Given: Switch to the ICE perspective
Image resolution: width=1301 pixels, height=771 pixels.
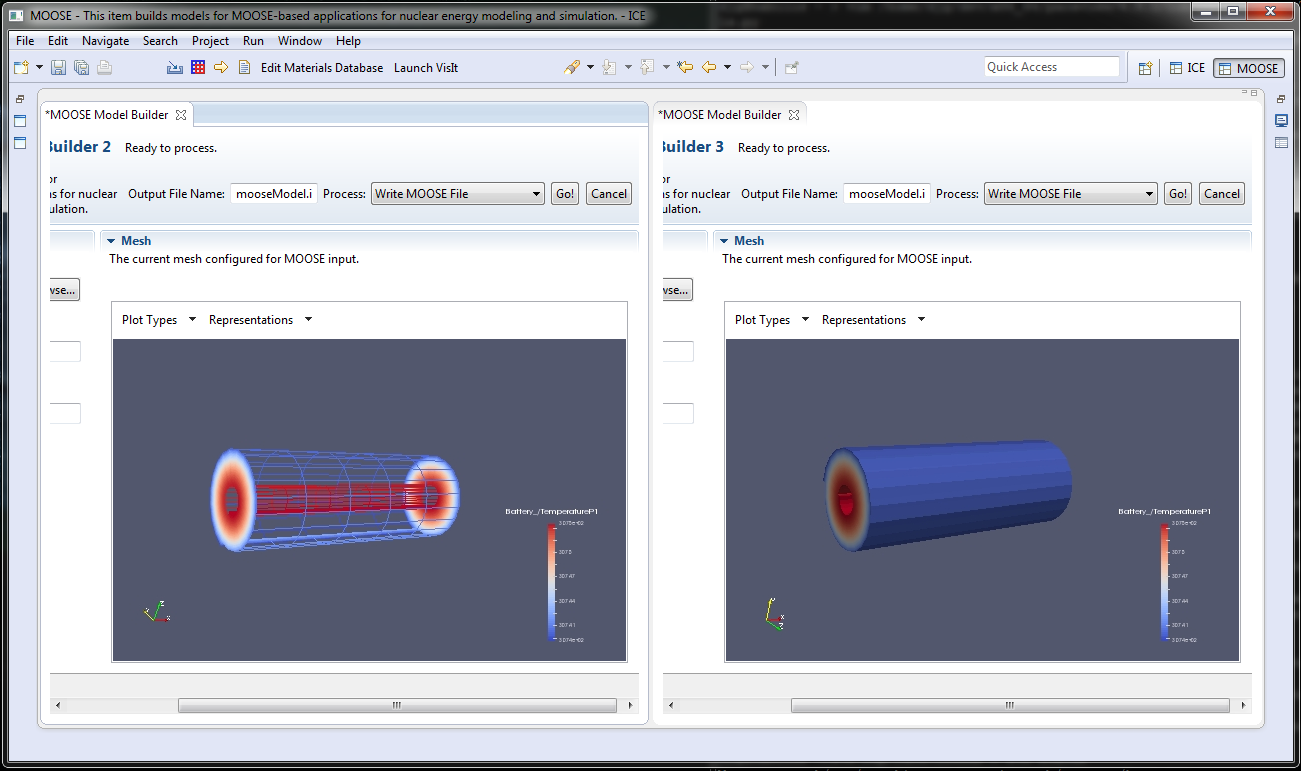Looking at the screenshot, I should [x=1187, y=68].
